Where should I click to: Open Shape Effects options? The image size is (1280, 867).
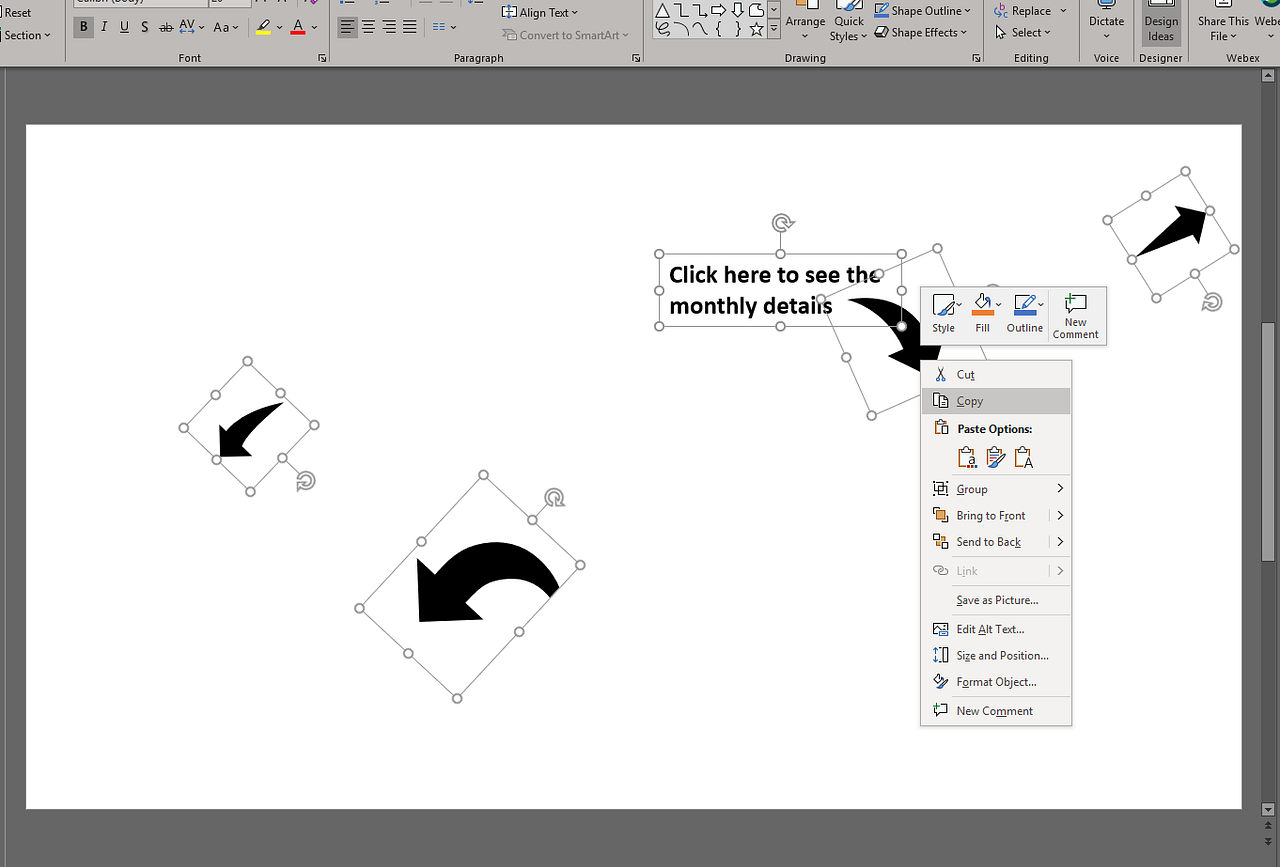point(918,32)
